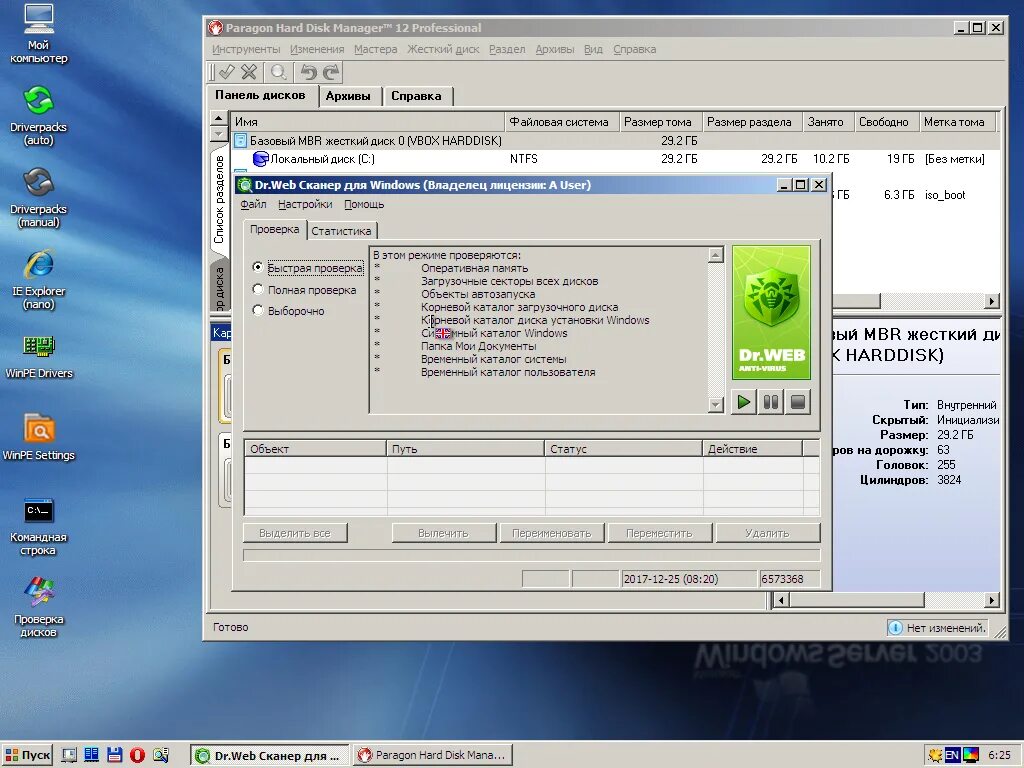
Task: Open 'Жесткий диск' menu in Paragon
Action: [443, 49]
